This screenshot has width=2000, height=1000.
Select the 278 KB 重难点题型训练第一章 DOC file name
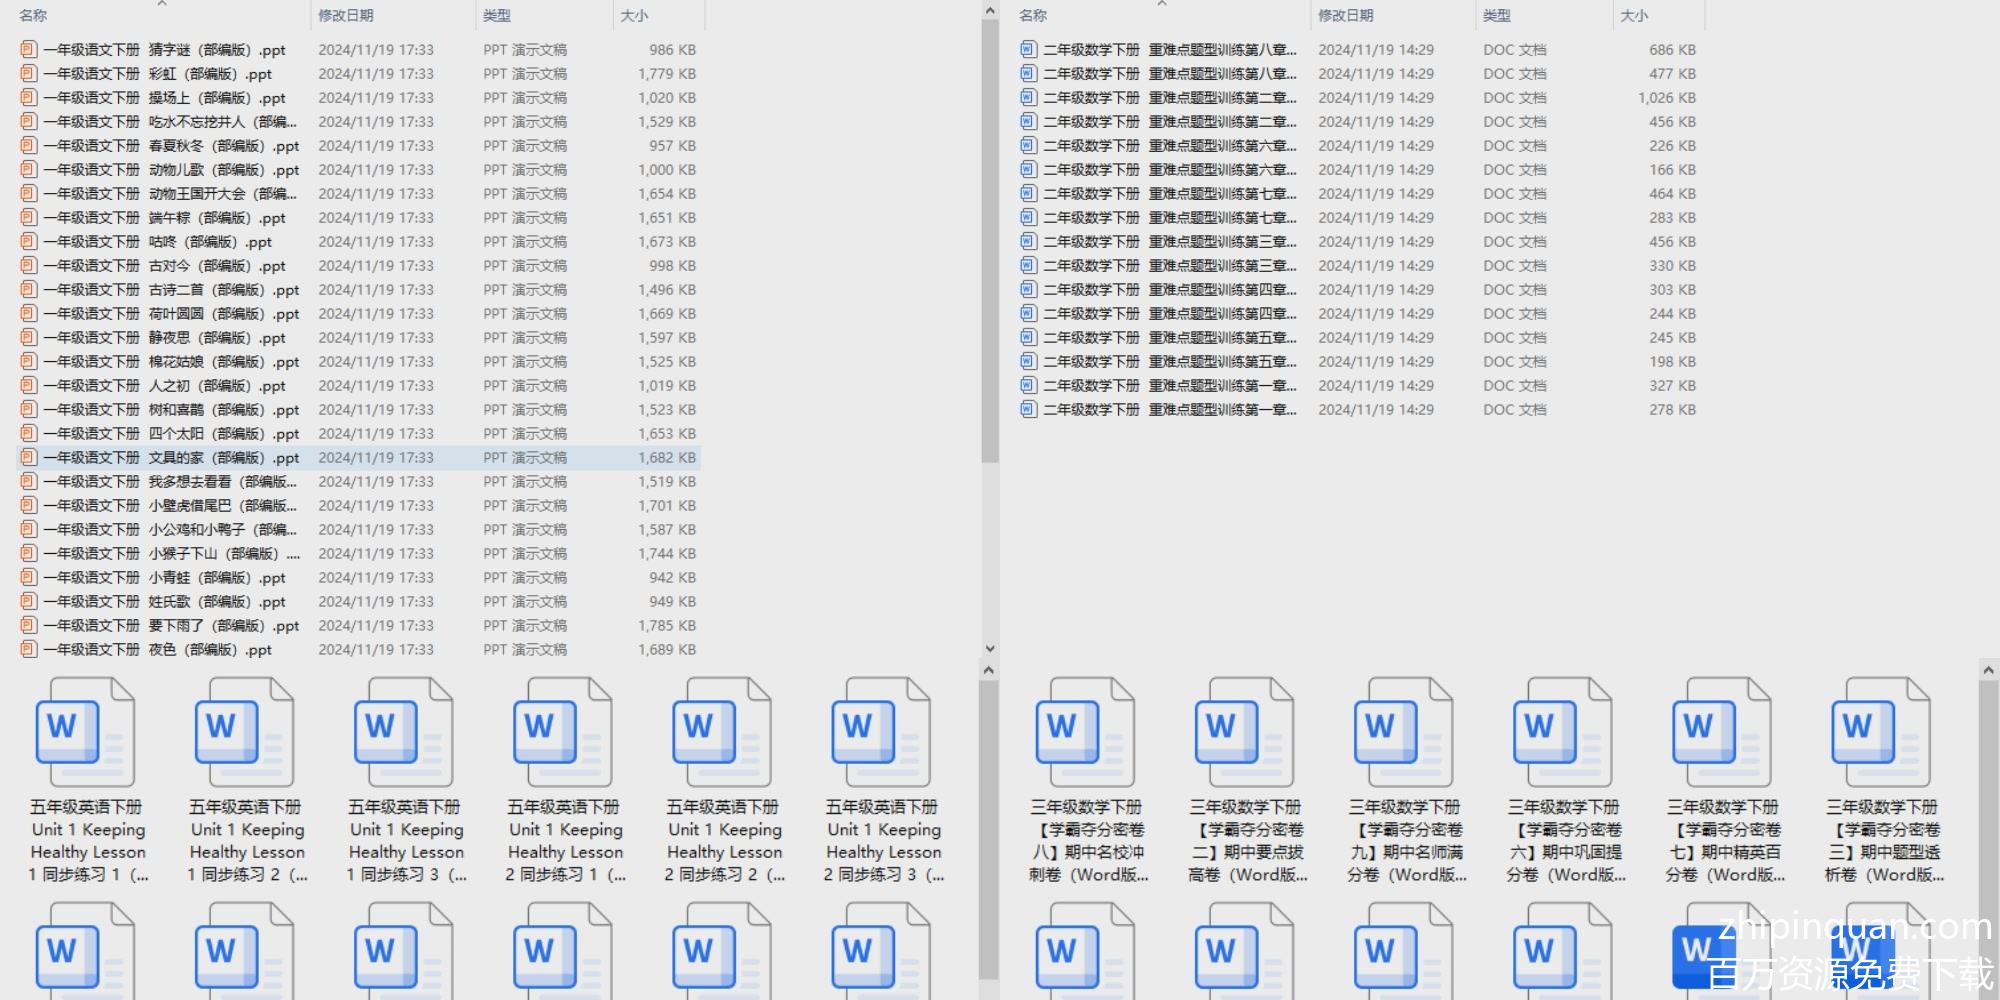(1169, 409)
